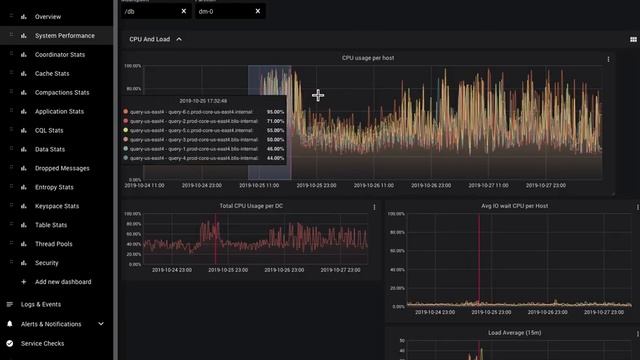Screen dimensions: 640x360
Task: Click chart icon beside Keyspace Stats
Action: coord(24,206)
